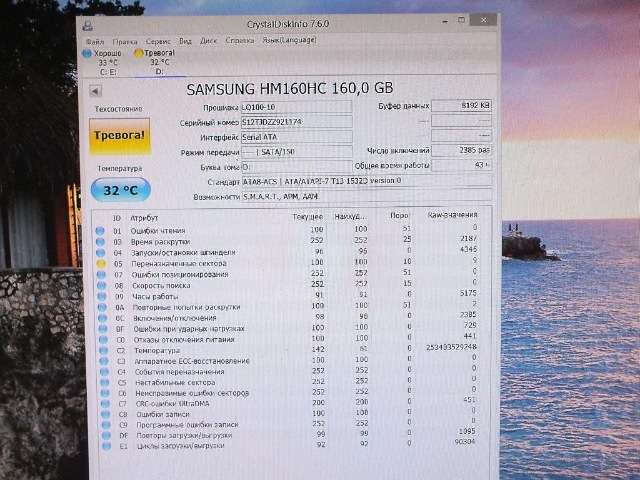Image resolution: width=640 pixels, height=480 pixels.
Task: Click the Raw-значения column header
Action: tap(452, 215)
